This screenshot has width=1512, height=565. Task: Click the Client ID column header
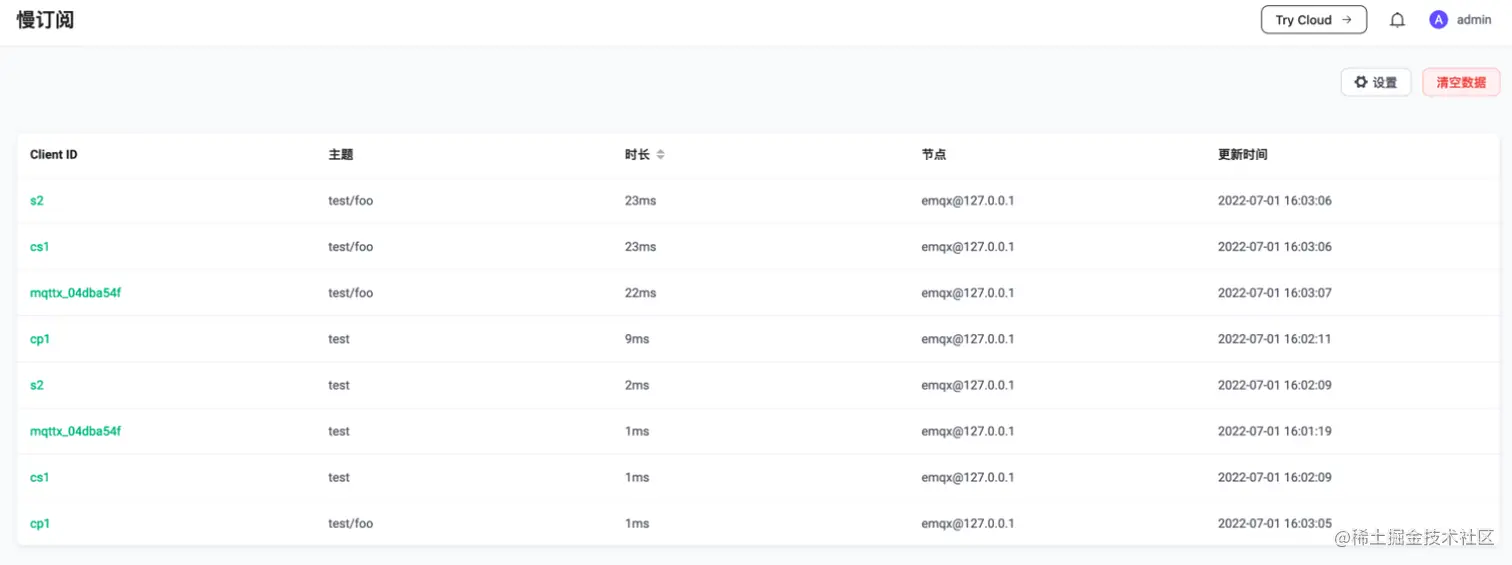[x=54, y=155]
